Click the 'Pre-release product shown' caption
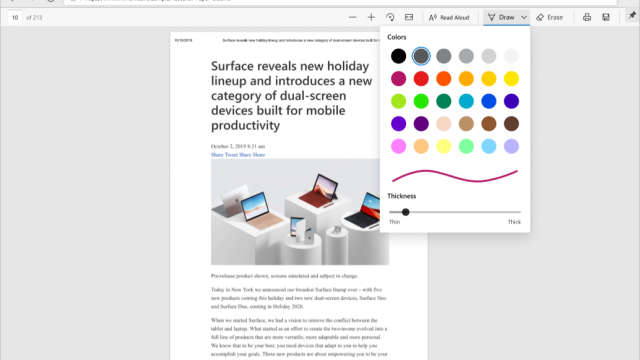Screen dimensions: 640x360 [x=284, y=276]
